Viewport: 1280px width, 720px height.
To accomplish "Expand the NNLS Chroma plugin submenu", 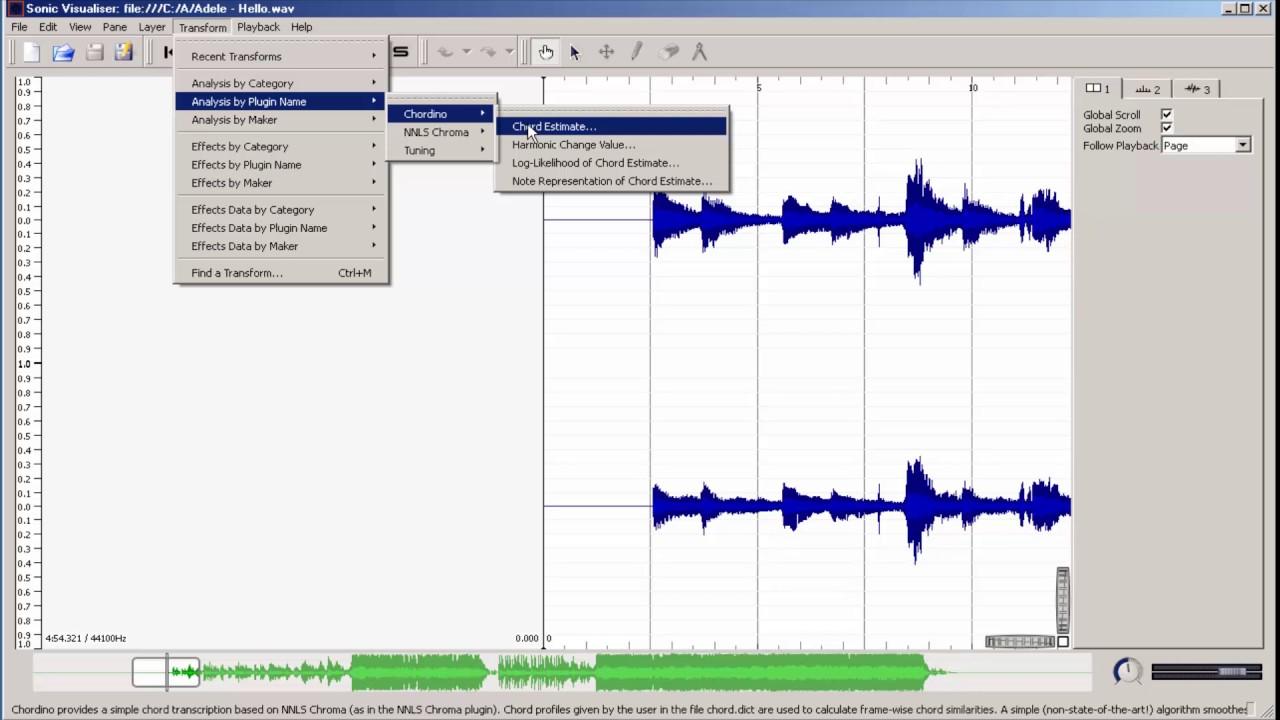I will click(x=442, y=132).
